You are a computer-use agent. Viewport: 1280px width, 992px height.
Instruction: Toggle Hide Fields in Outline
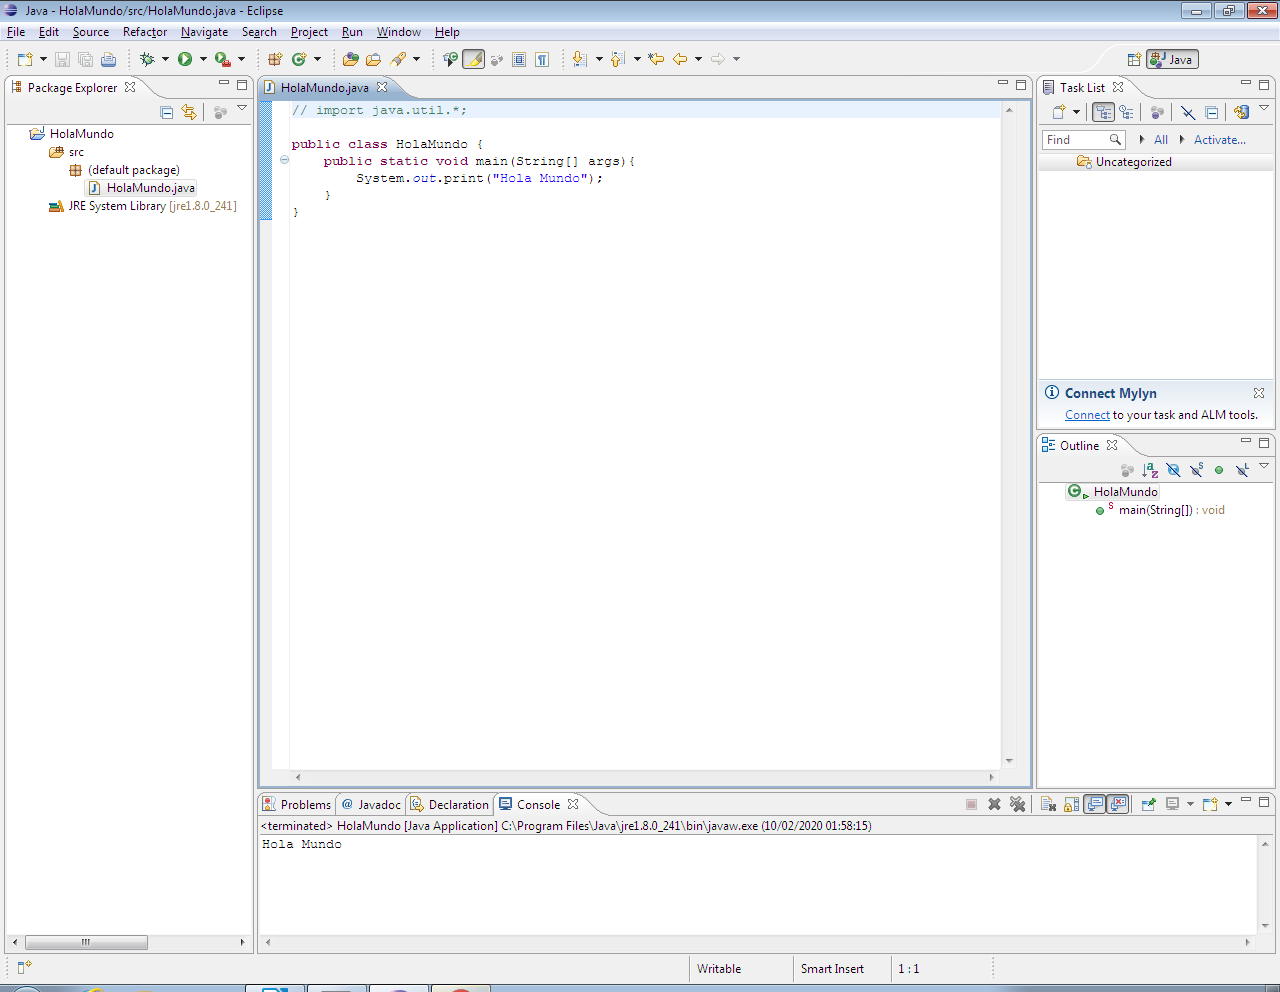point(1173,469)
